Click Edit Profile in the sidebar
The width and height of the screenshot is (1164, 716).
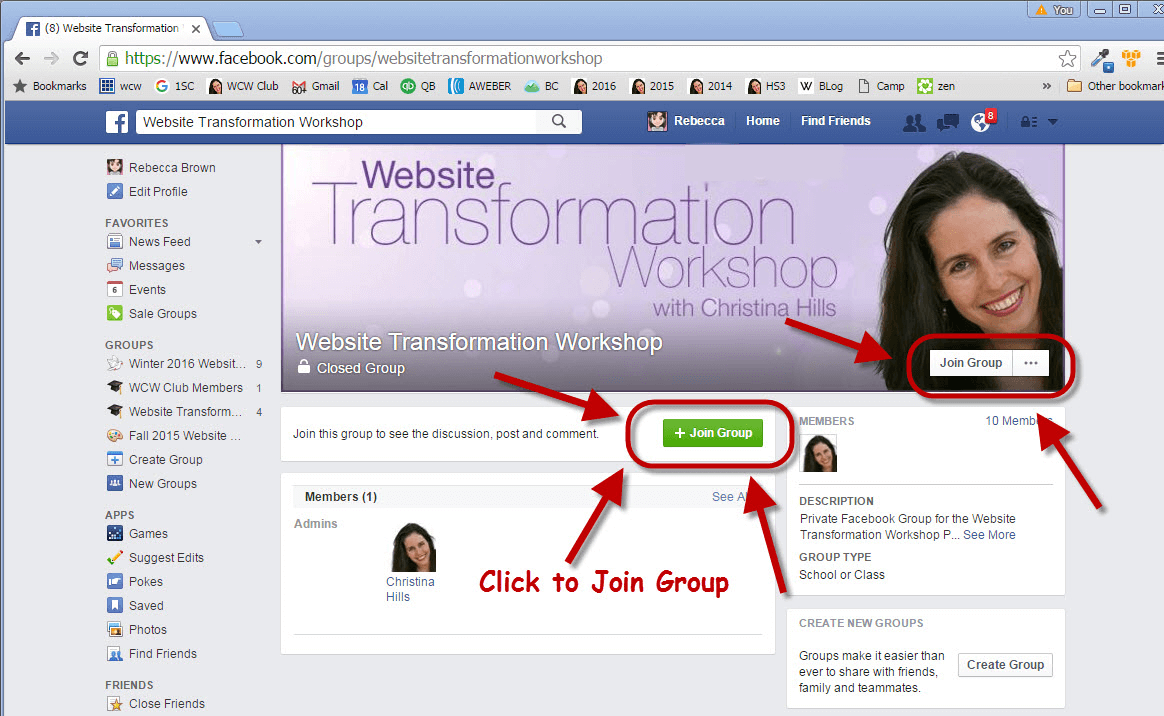(x=147, y=191)
